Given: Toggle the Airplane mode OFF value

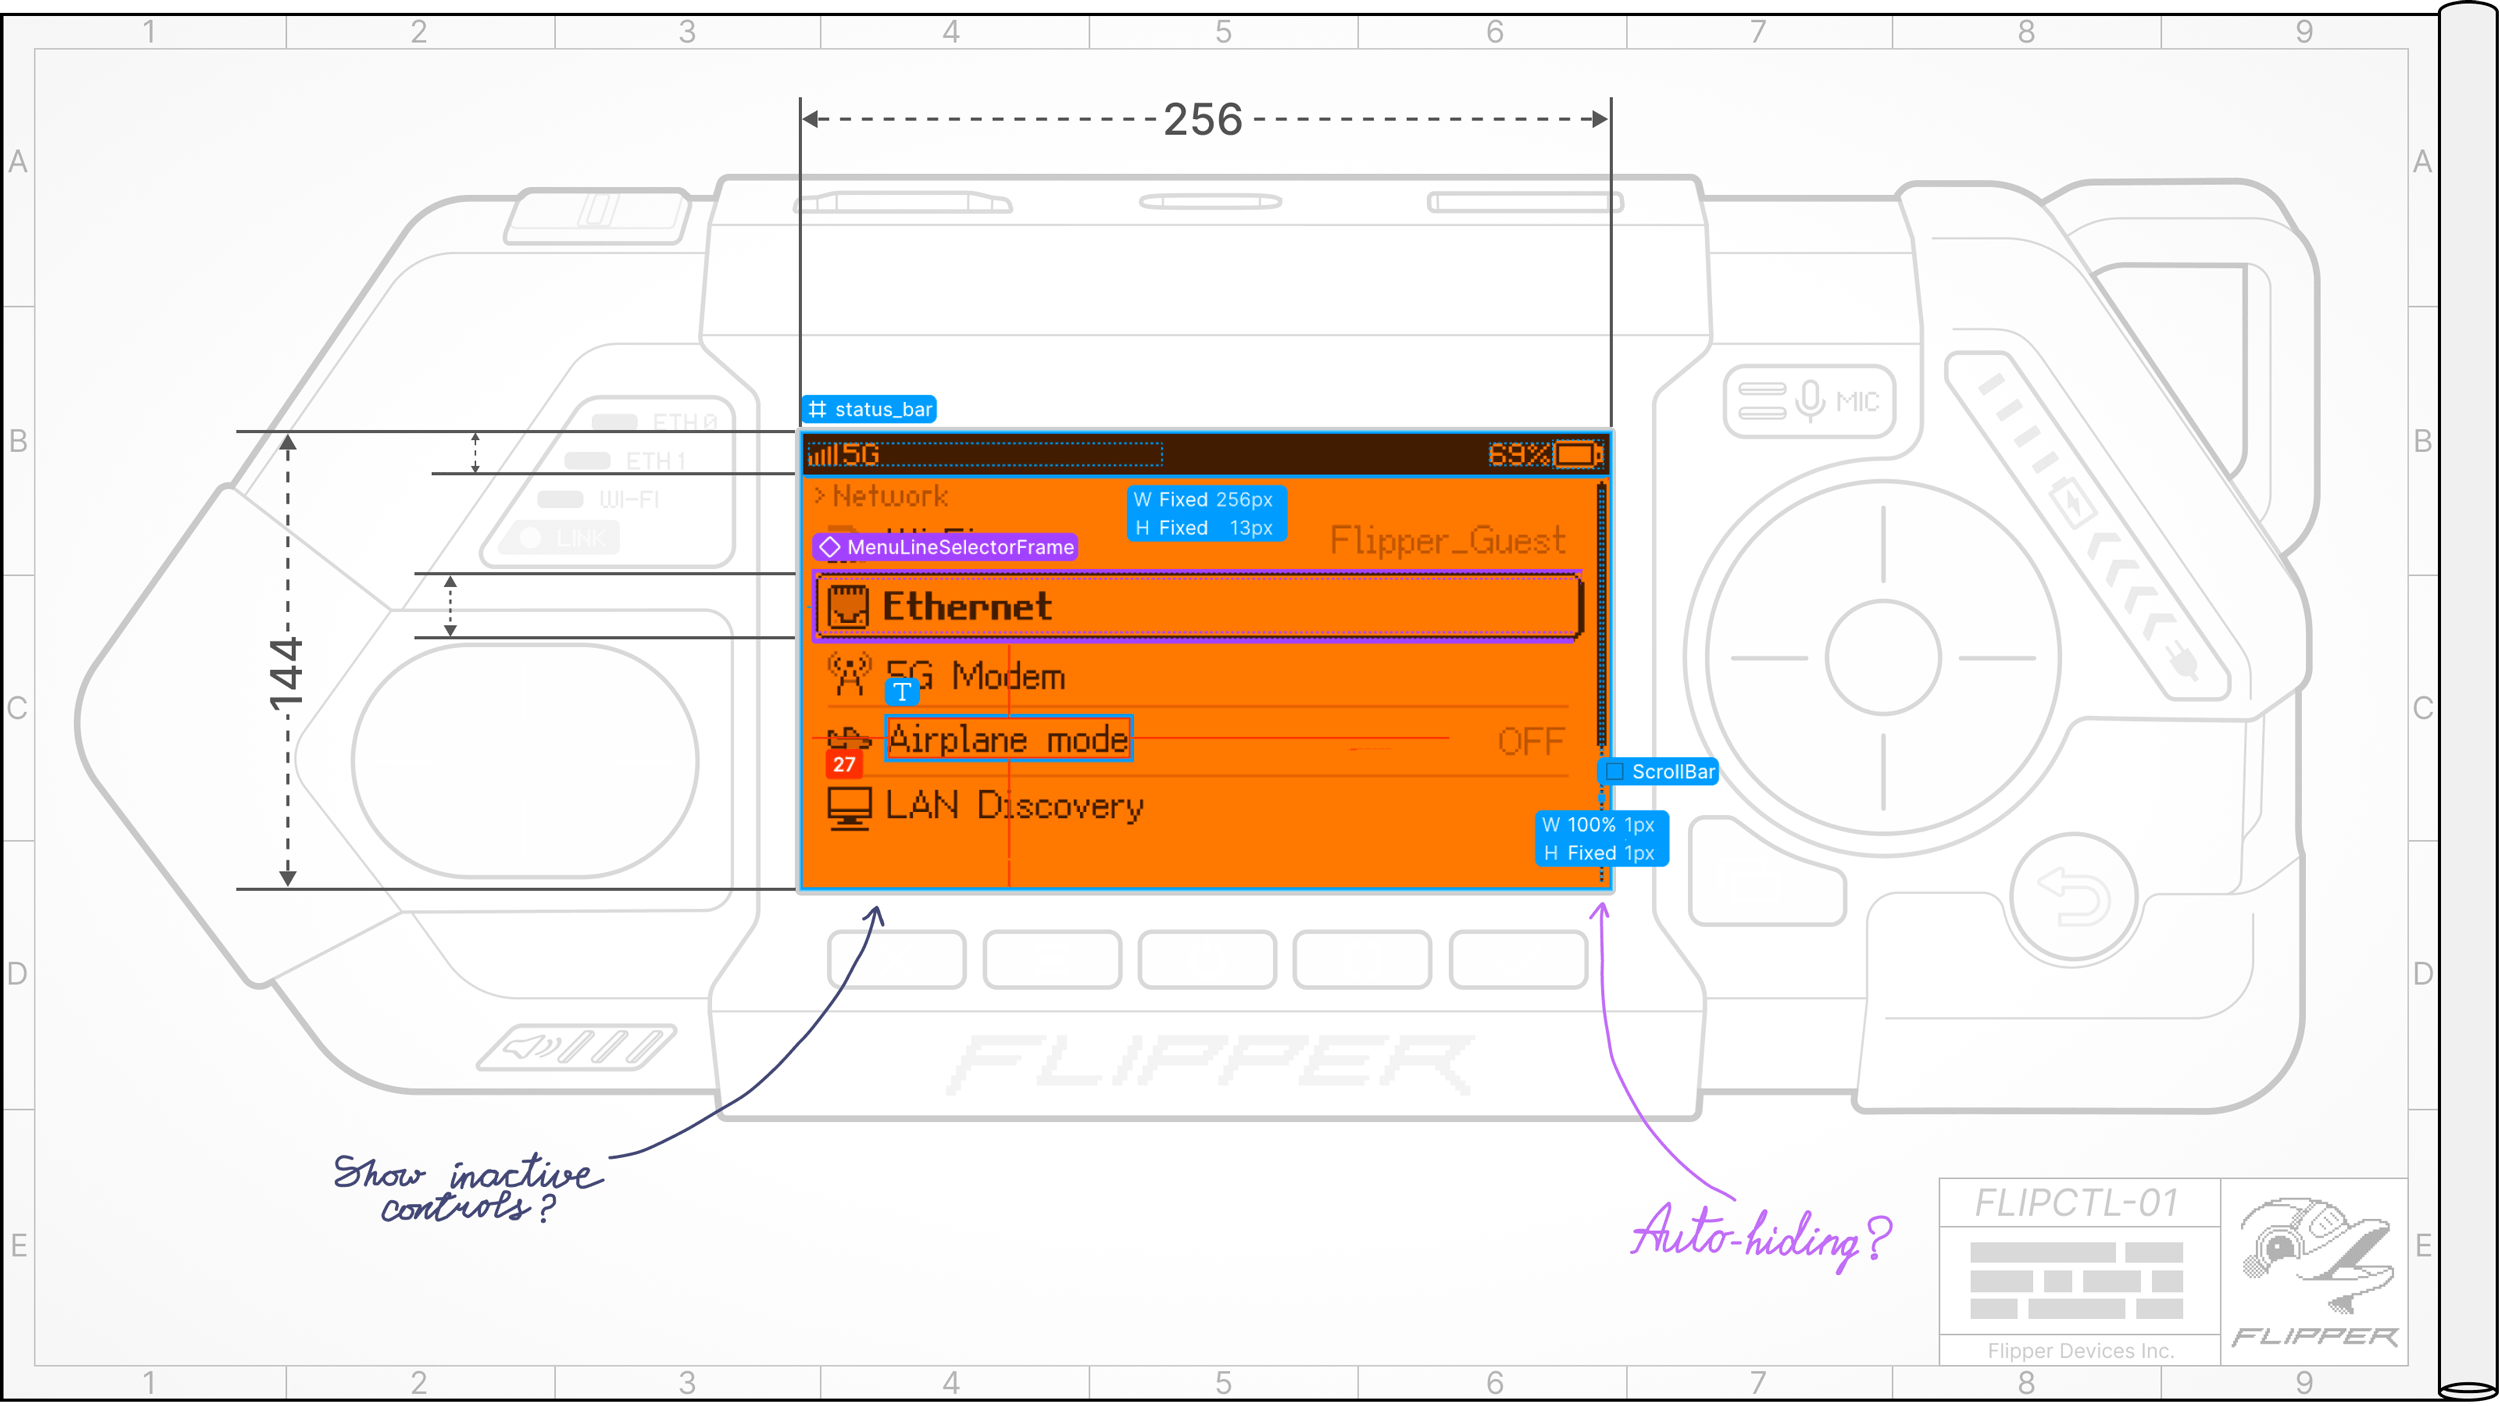Looking at the screenshot, I should coord(1530,742).
